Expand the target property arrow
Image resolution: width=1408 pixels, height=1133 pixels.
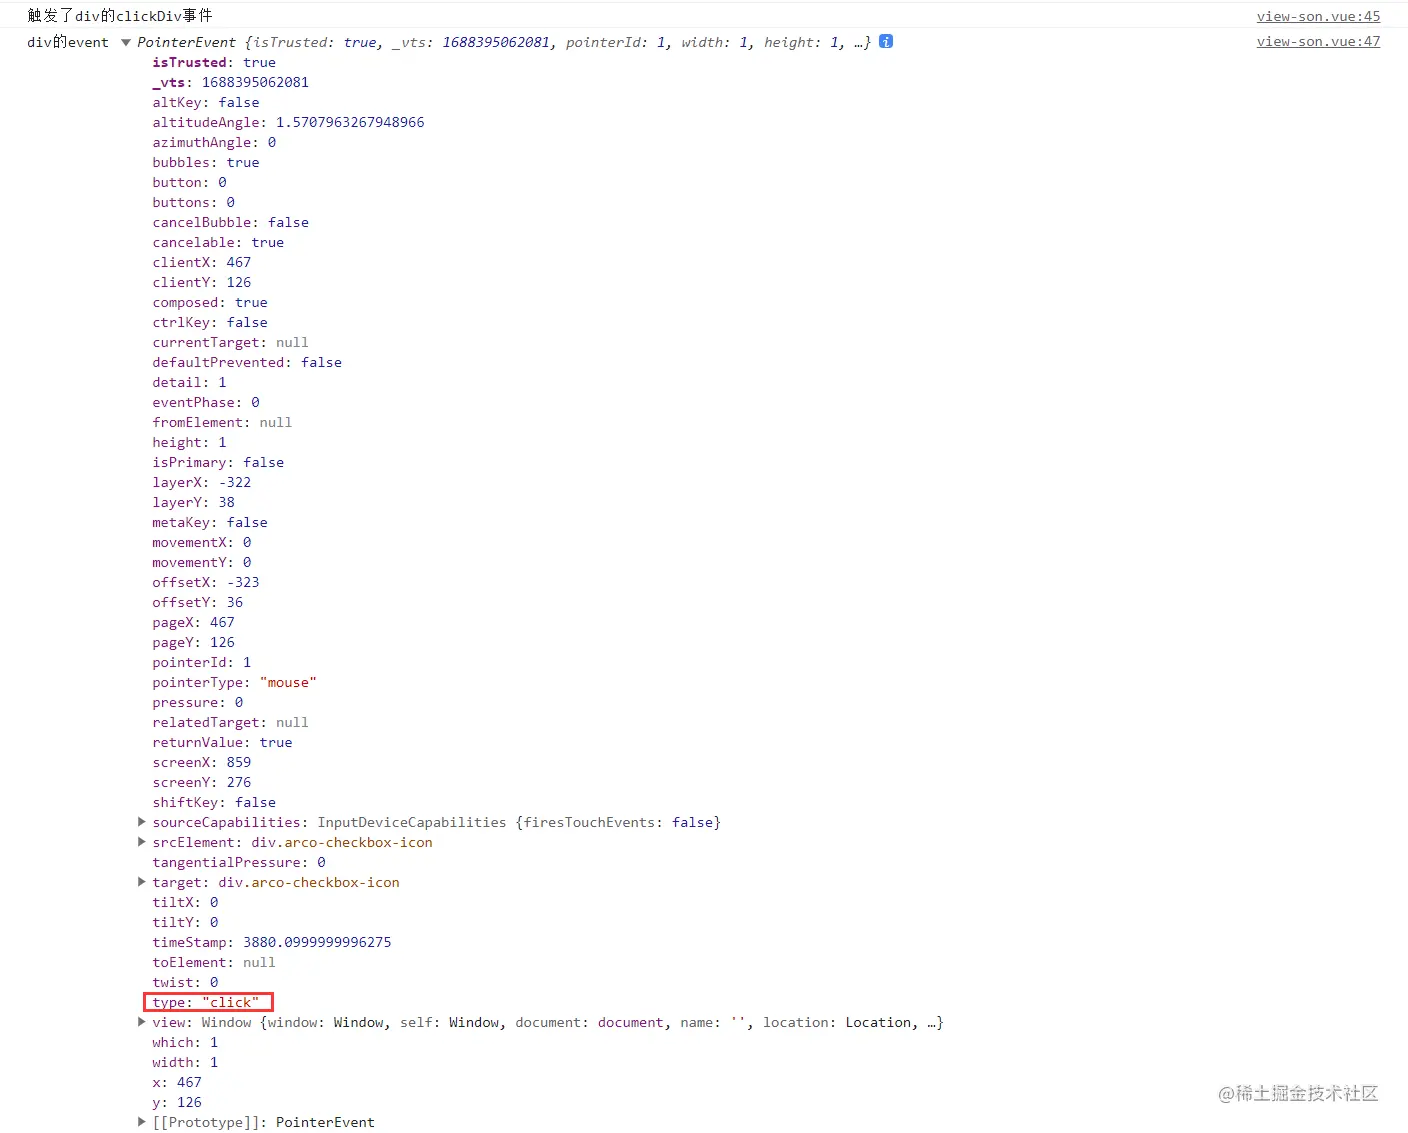coord(142,882)
